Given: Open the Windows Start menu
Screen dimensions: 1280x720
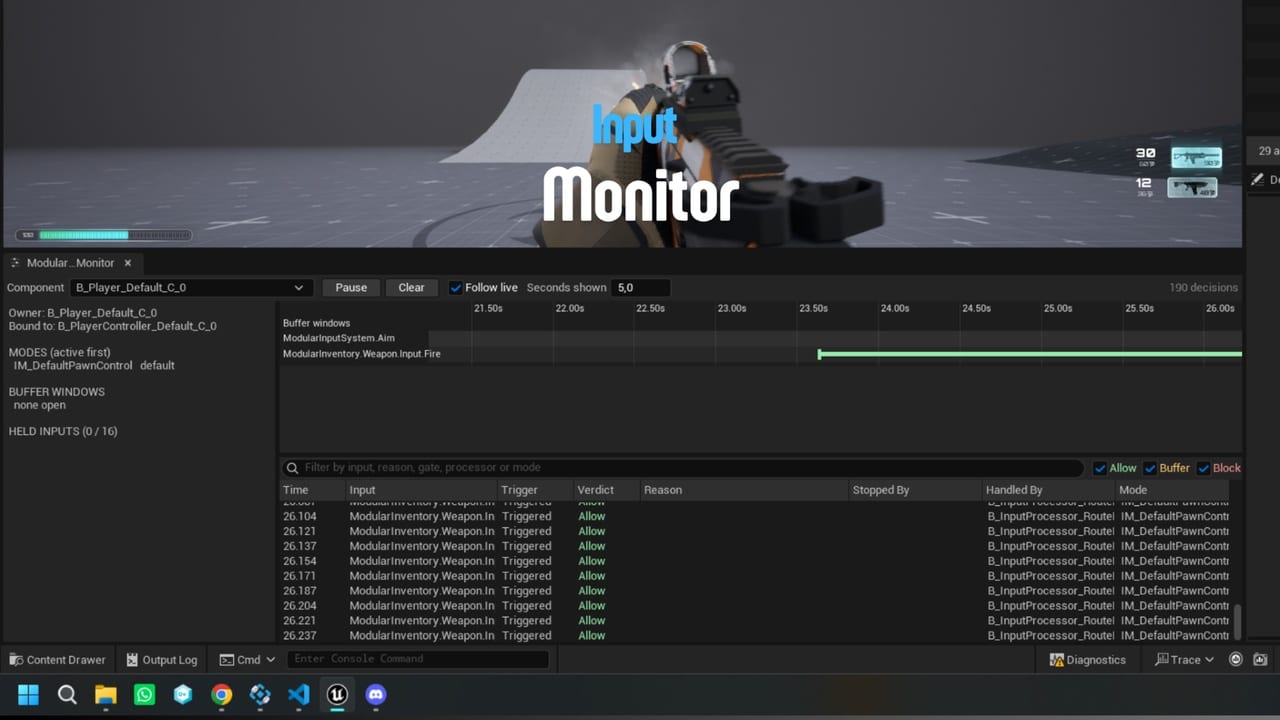Looking at the screenshot, I should pos(28,695).
